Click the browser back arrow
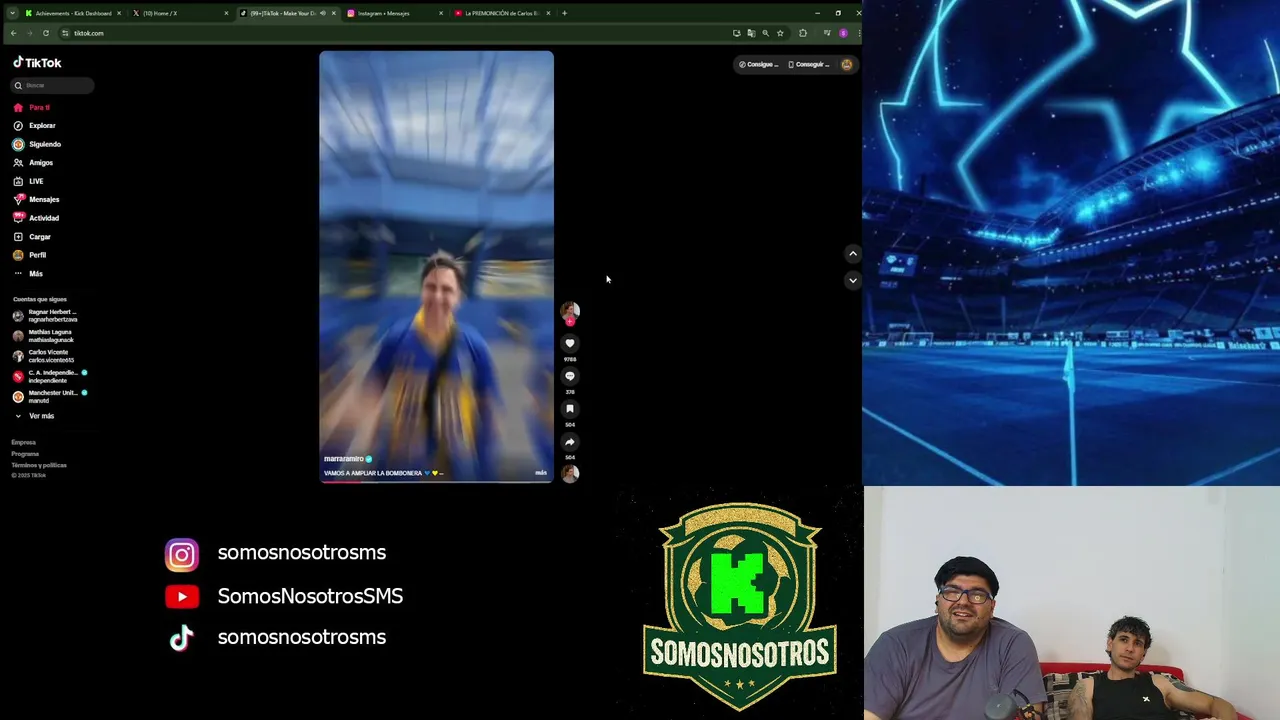Screen dimensions: 1280x720 pos(13,33)
